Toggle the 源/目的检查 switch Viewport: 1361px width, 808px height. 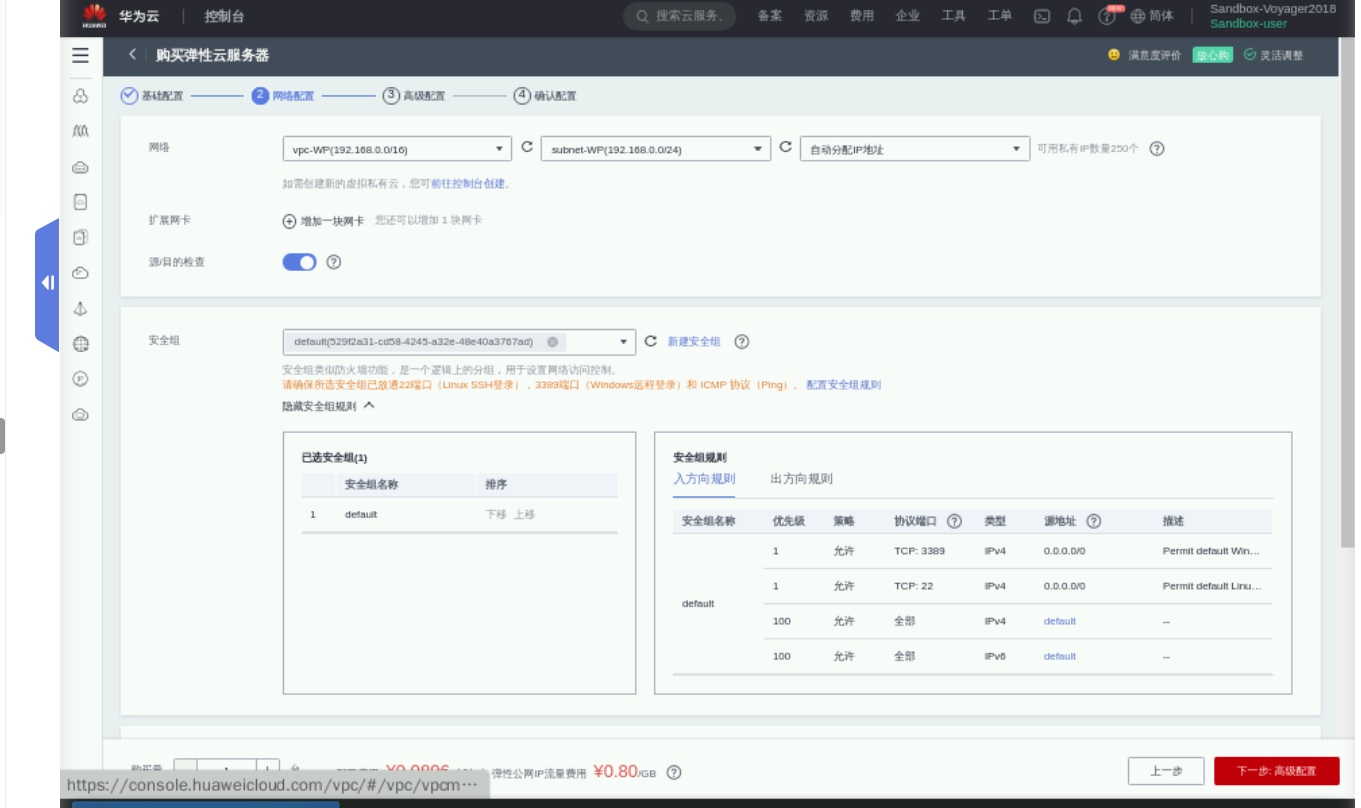pyautogui.click(x=300, y=262)
